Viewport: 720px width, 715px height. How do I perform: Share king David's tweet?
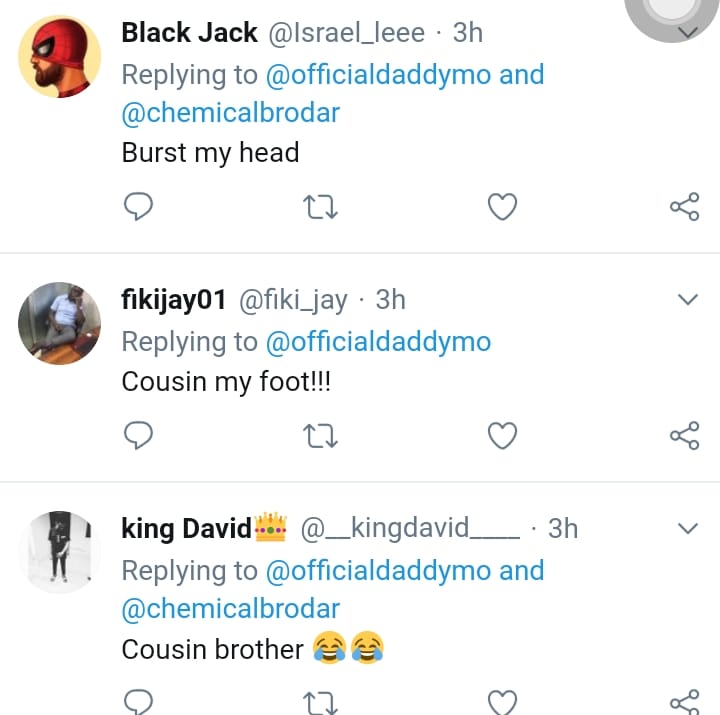pyautogui.click(x=684, y=702)
